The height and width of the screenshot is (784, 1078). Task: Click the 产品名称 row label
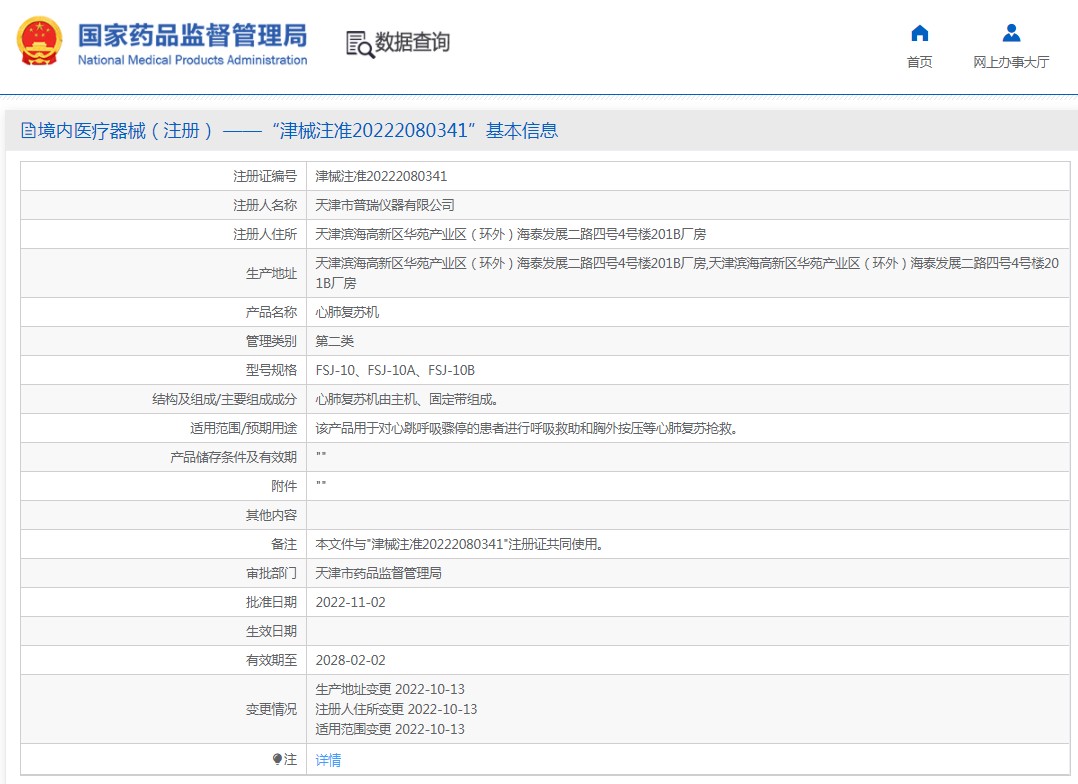pos(271,312)
